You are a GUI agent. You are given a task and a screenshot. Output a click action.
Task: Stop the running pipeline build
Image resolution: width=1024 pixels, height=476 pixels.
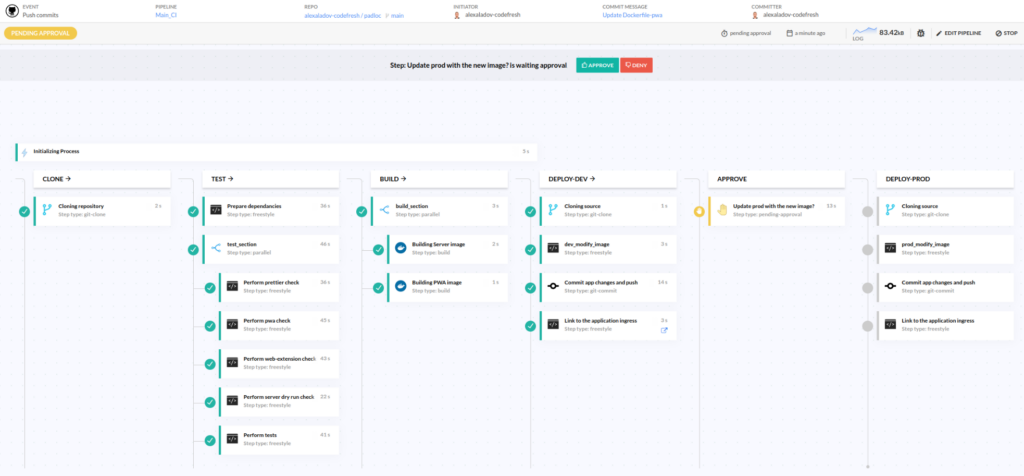1004,33
